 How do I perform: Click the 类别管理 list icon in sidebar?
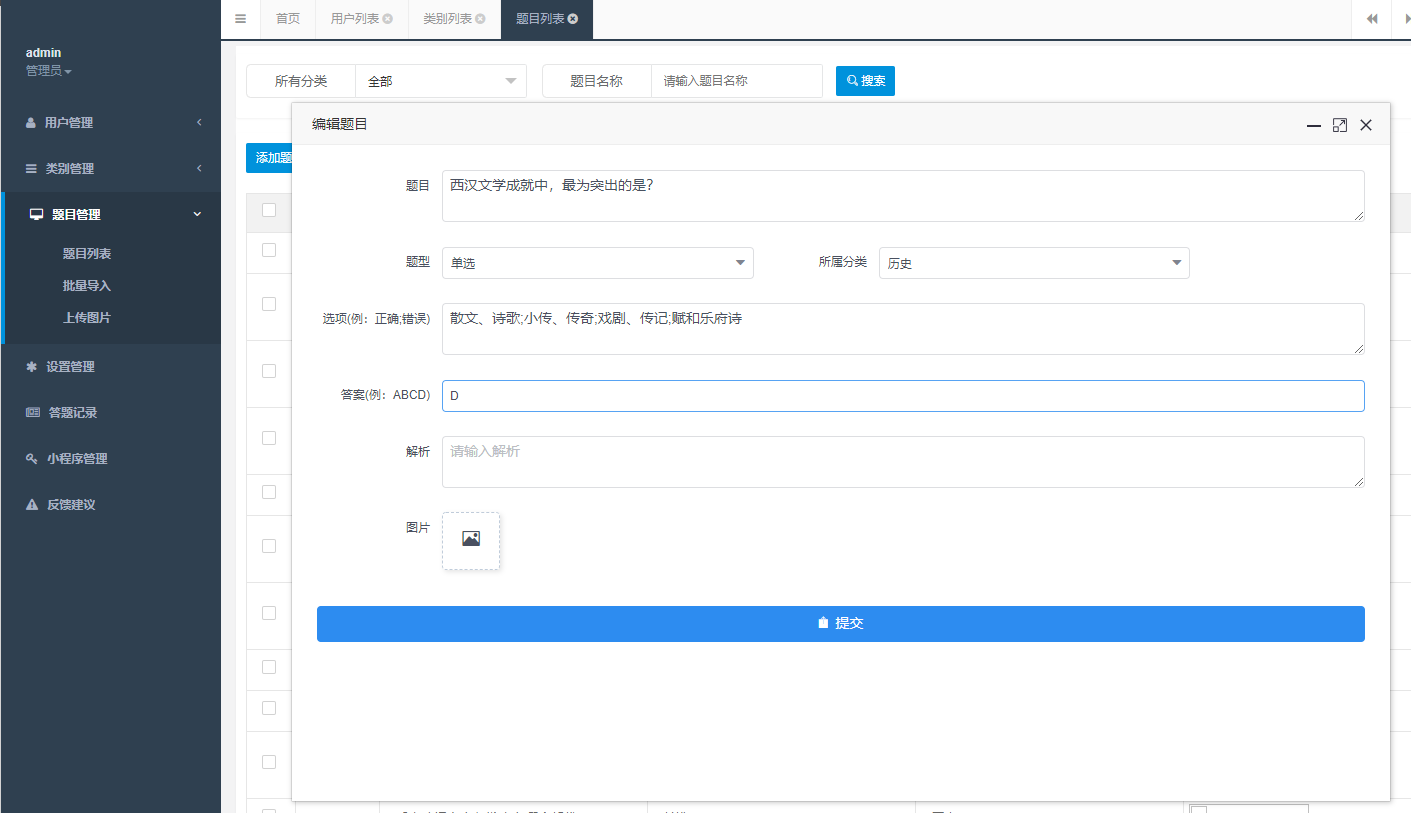point(31,168)
